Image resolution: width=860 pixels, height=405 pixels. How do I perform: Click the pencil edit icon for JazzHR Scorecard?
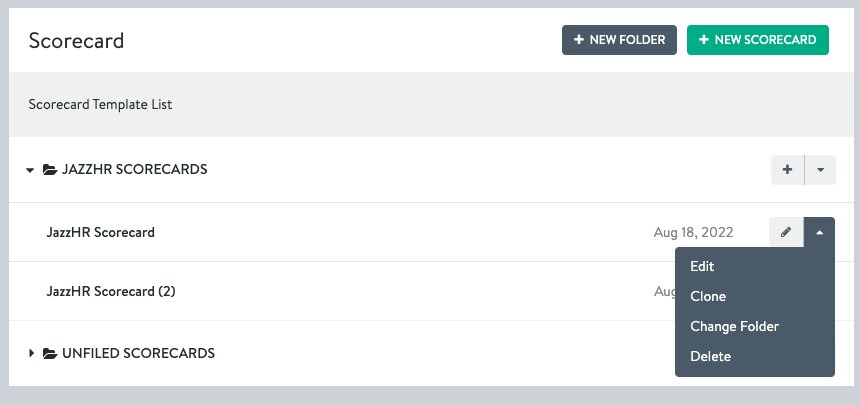click(x=786, y=232)
